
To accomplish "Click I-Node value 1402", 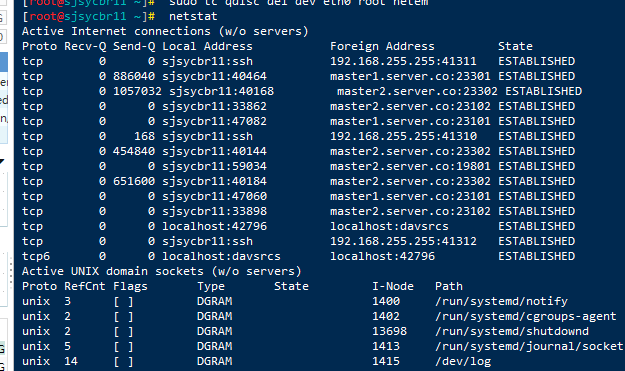I will point(386,316).
